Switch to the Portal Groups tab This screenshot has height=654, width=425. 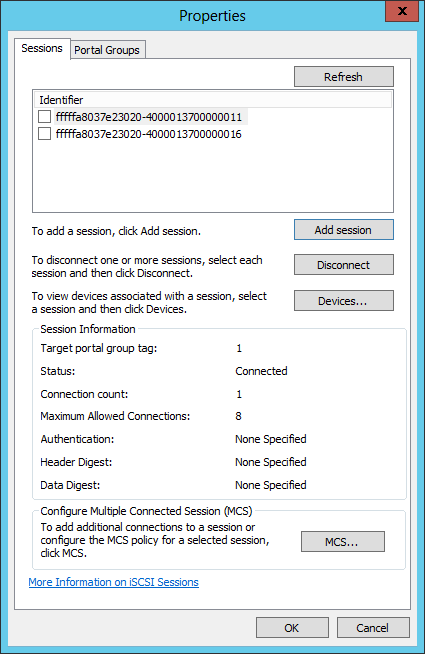[x=107, y=50]
